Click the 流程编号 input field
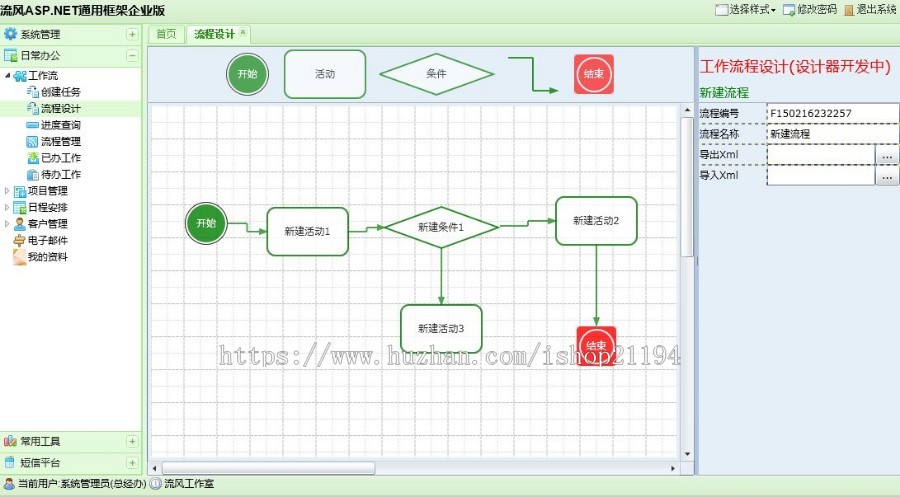 [833, 113]
